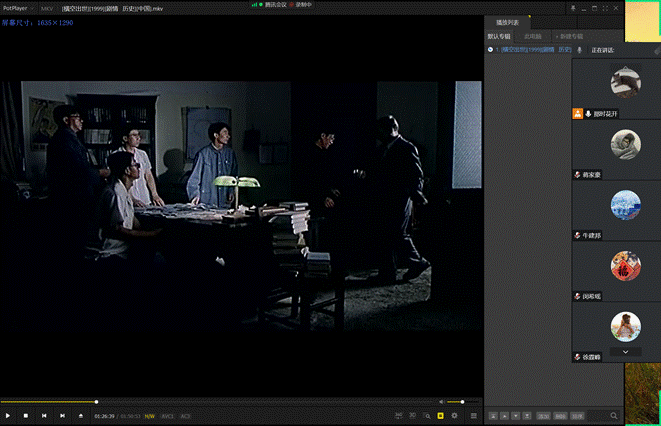The height and width of the screenshot is (426, 661).
Task: Click the playlist search magnifier icon
Action: (614, 415)
